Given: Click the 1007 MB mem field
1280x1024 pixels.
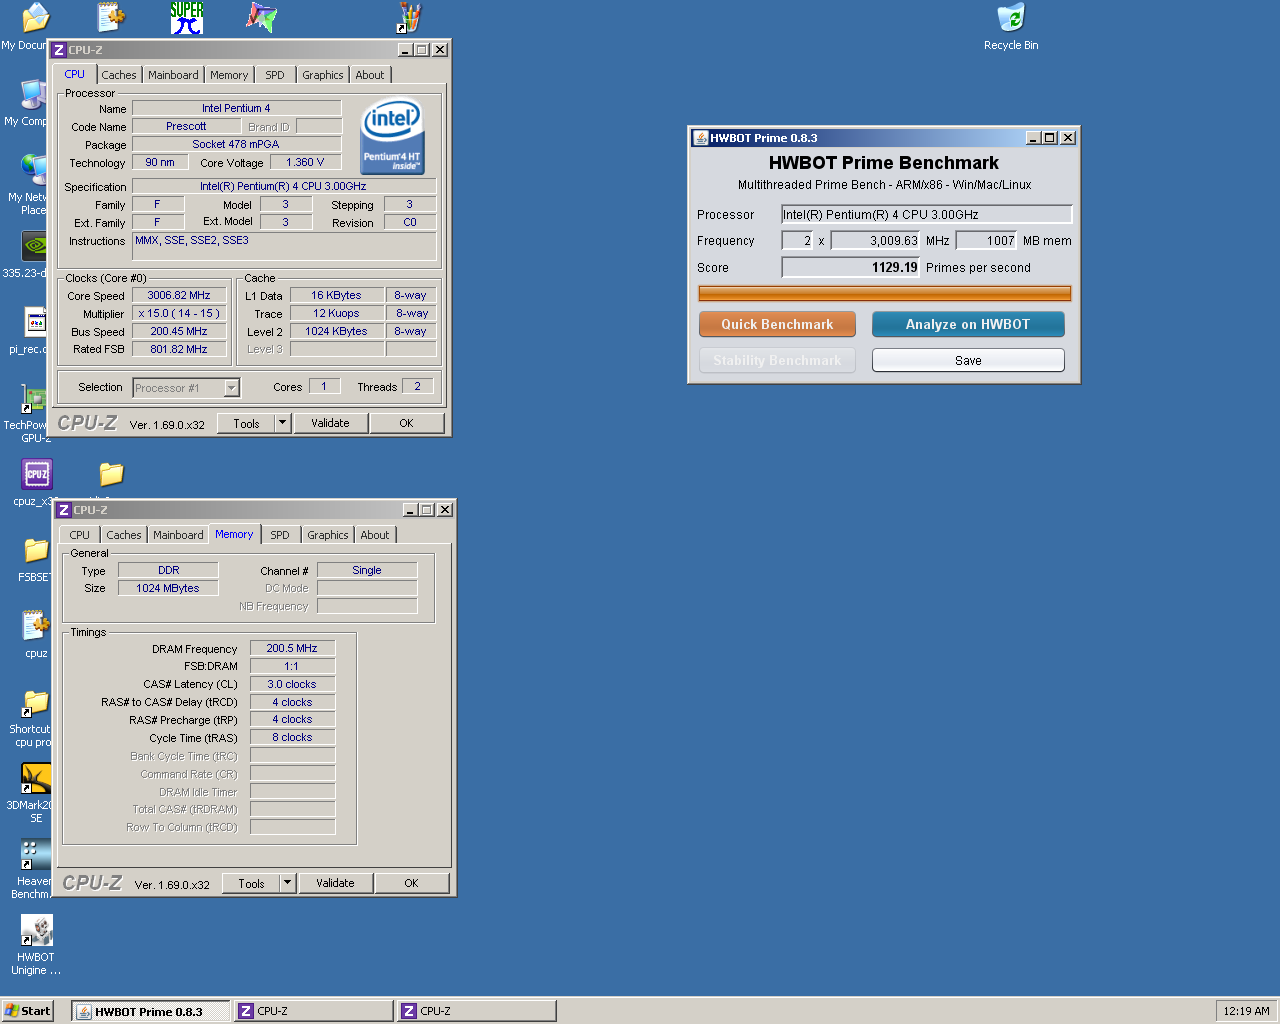Looking at the screenshot, I should [x=987, y=240].
